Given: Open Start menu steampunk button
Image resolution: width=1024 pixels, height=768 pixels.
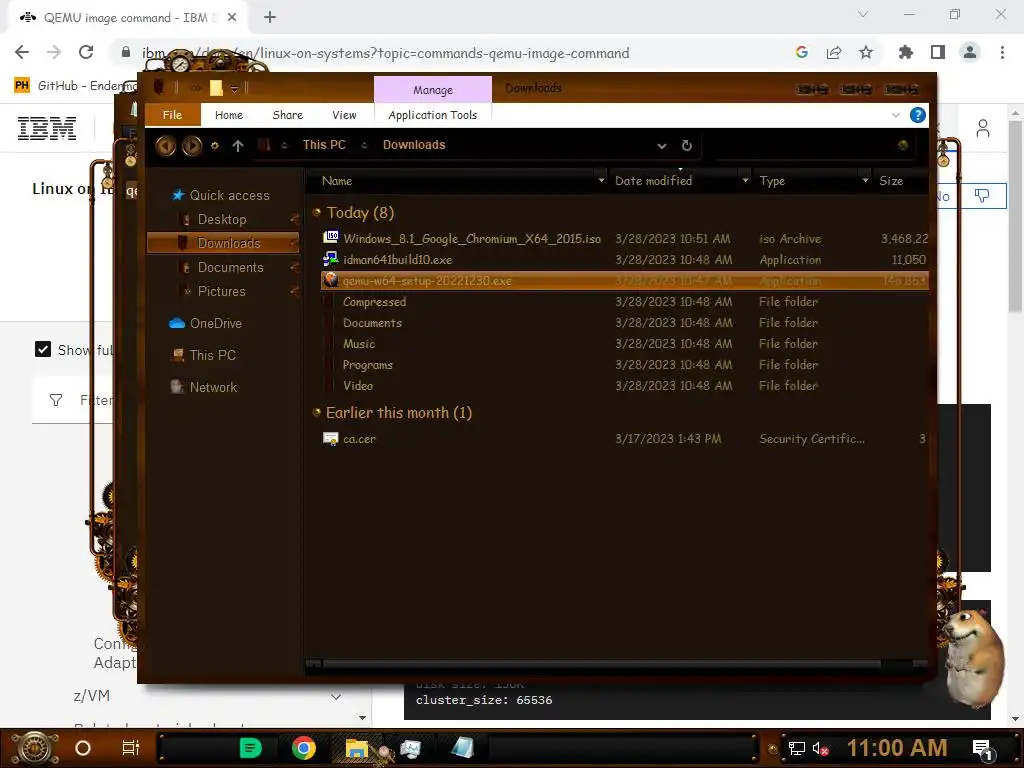Looking at the screenshot, I should coord(35,748).
